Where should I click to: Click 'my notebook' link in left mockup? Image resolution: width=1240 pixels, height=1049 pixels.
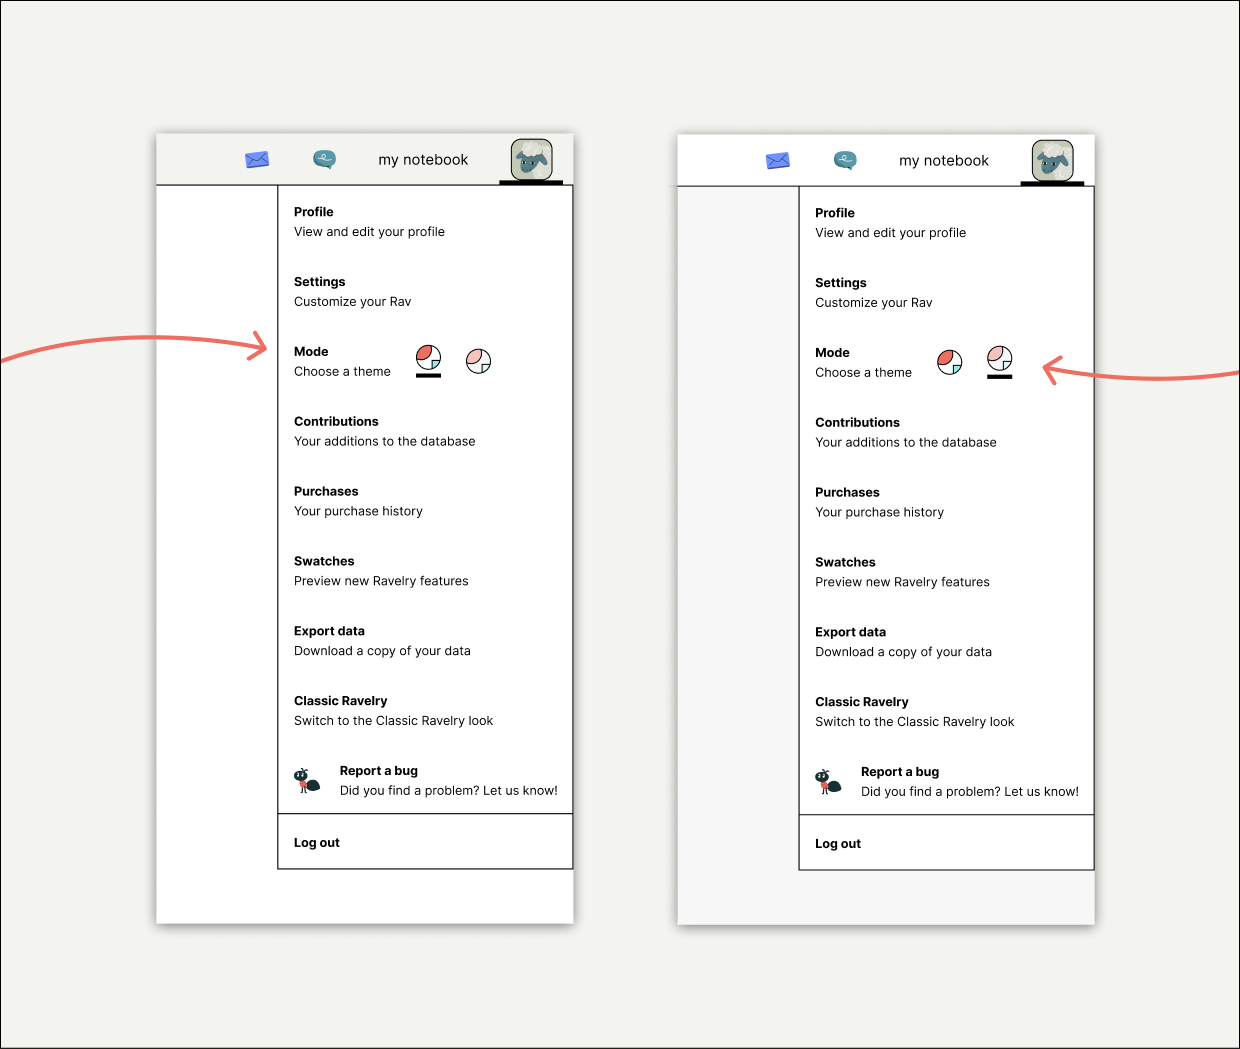point(423,160)
